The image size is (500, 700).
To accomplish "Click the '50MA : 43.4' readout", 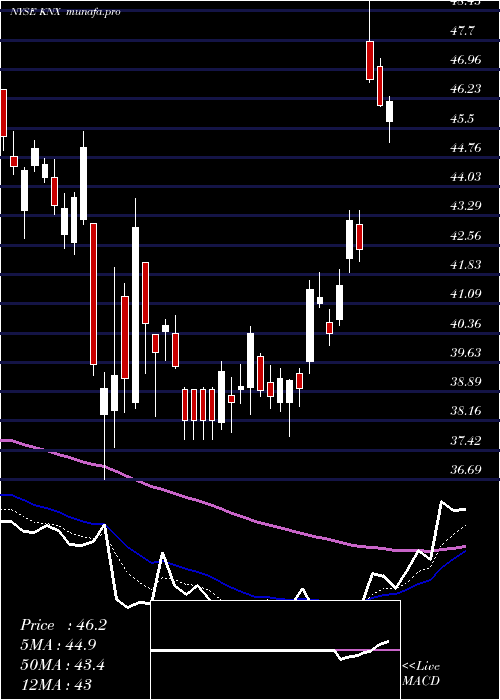I will pos(63,665).
